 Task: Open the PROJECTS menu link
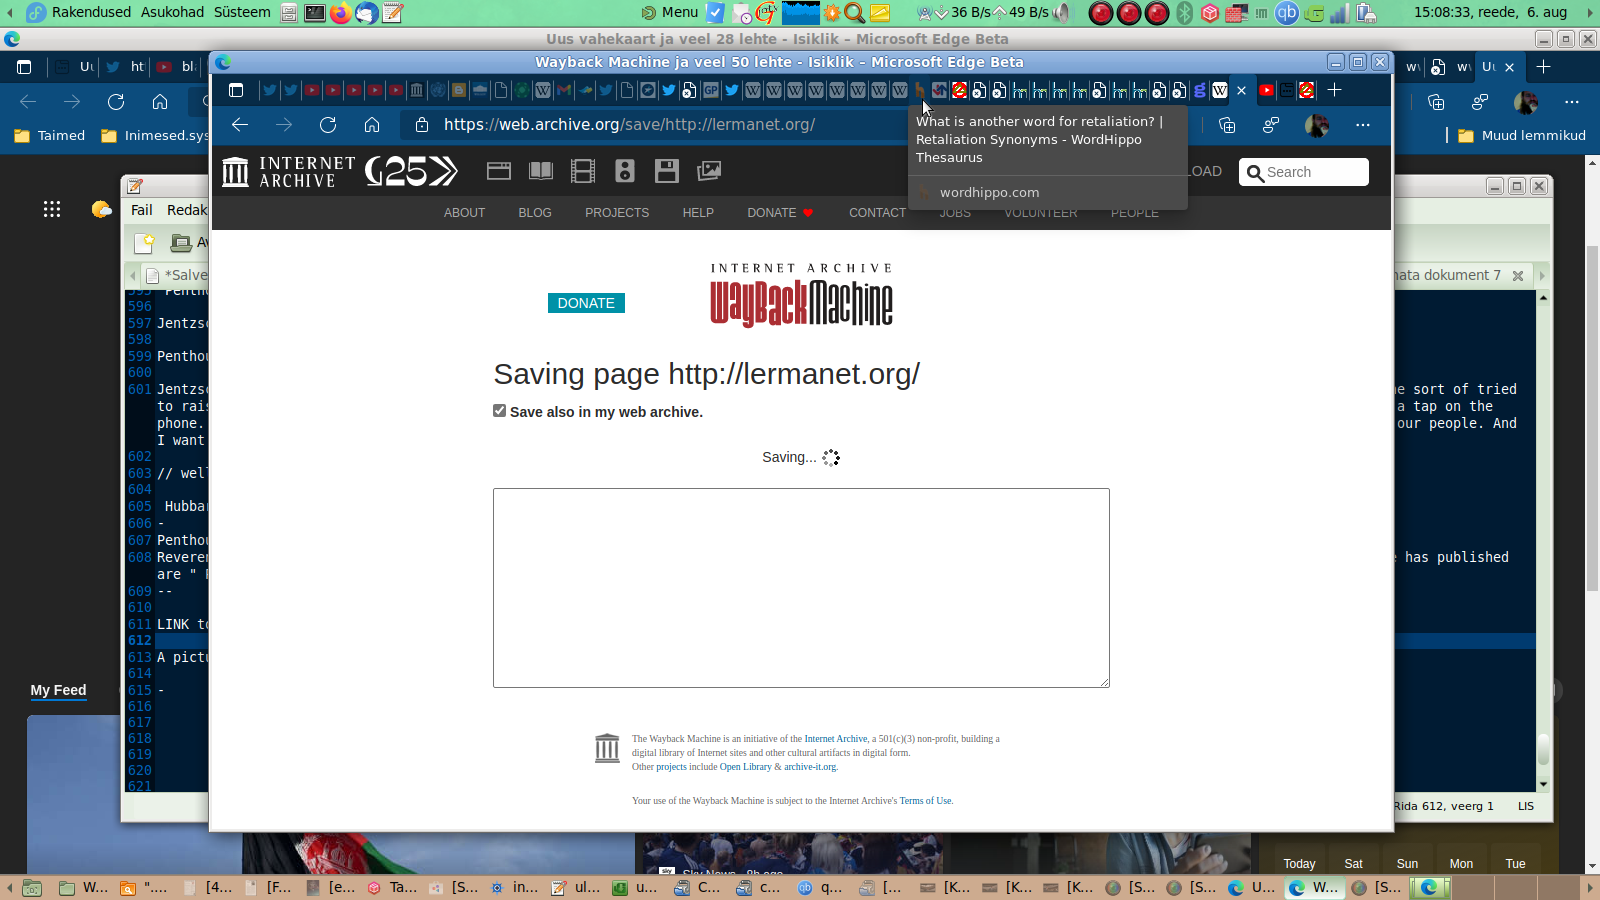[x=617, y=213]
